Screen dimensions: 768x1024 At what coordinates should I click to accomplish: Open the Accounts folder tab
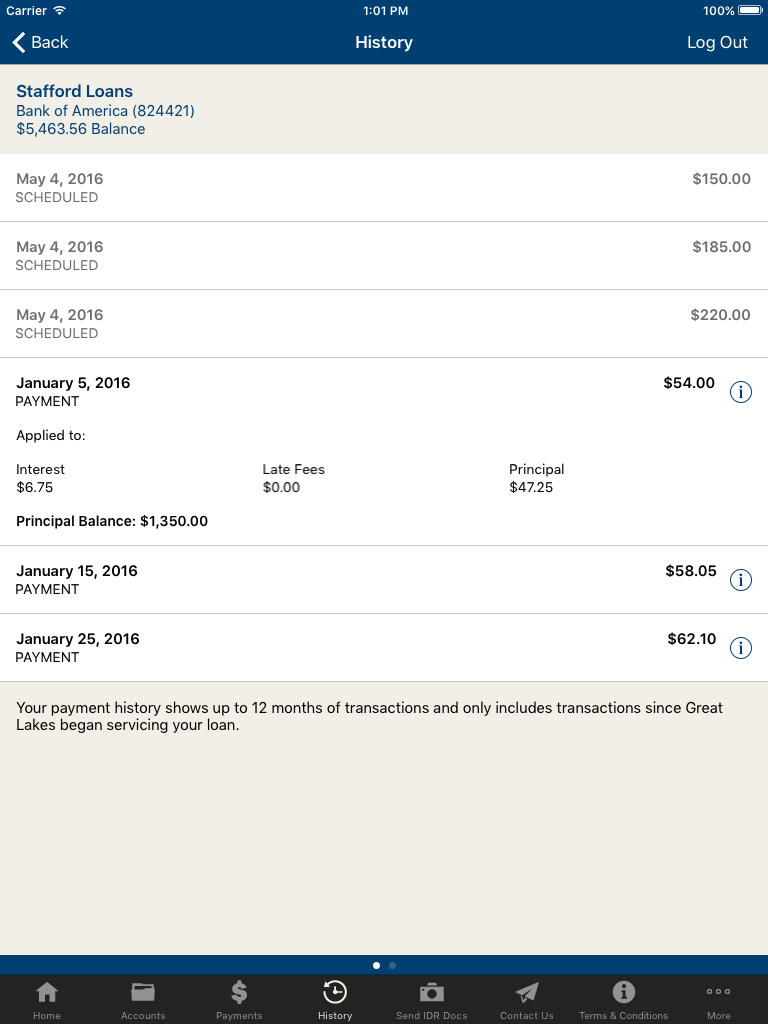pos(143,1000)
